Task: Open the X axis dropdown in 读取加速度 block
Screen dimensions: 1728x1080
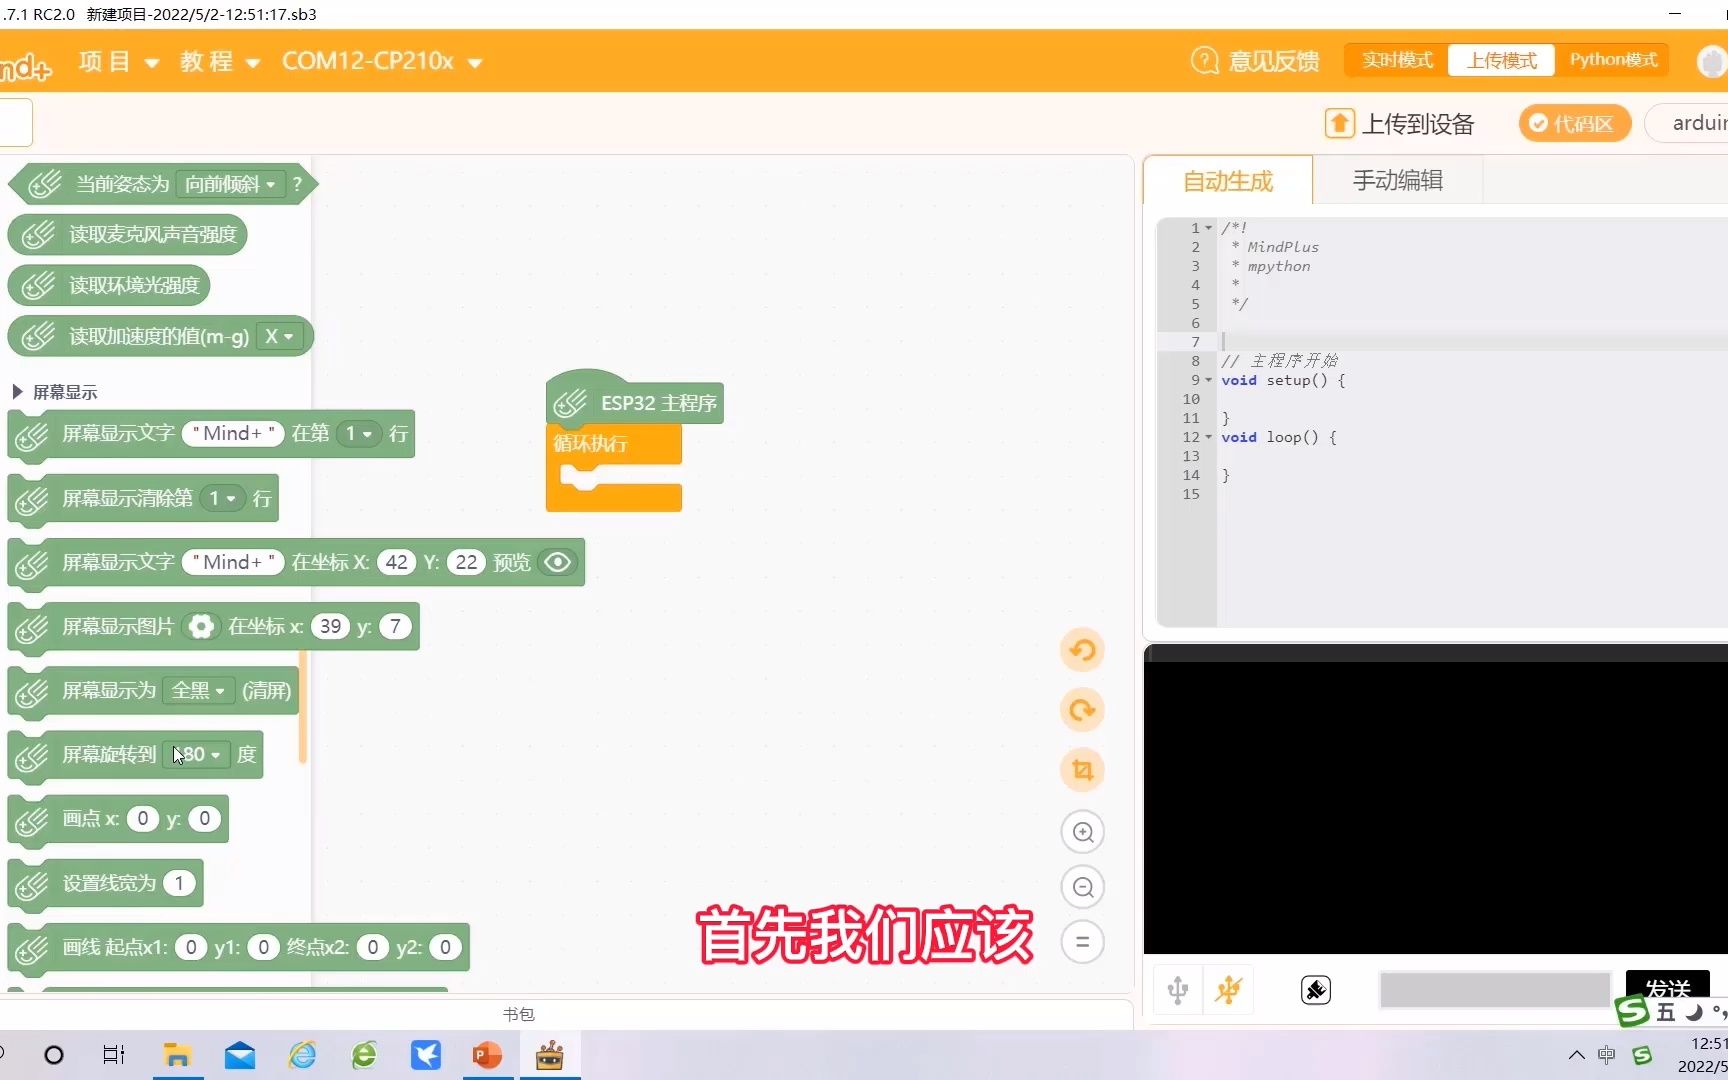Action: click(x=279, y=337)
